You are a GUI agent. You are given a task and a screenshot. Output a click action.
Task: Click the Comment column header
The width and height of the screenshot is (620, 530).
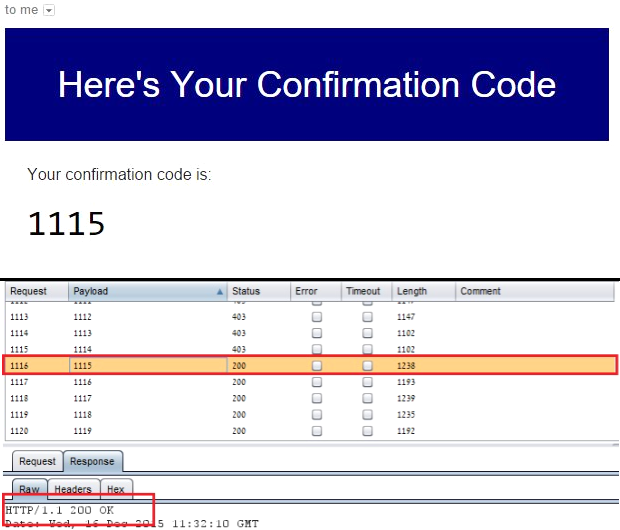(535, 292)
